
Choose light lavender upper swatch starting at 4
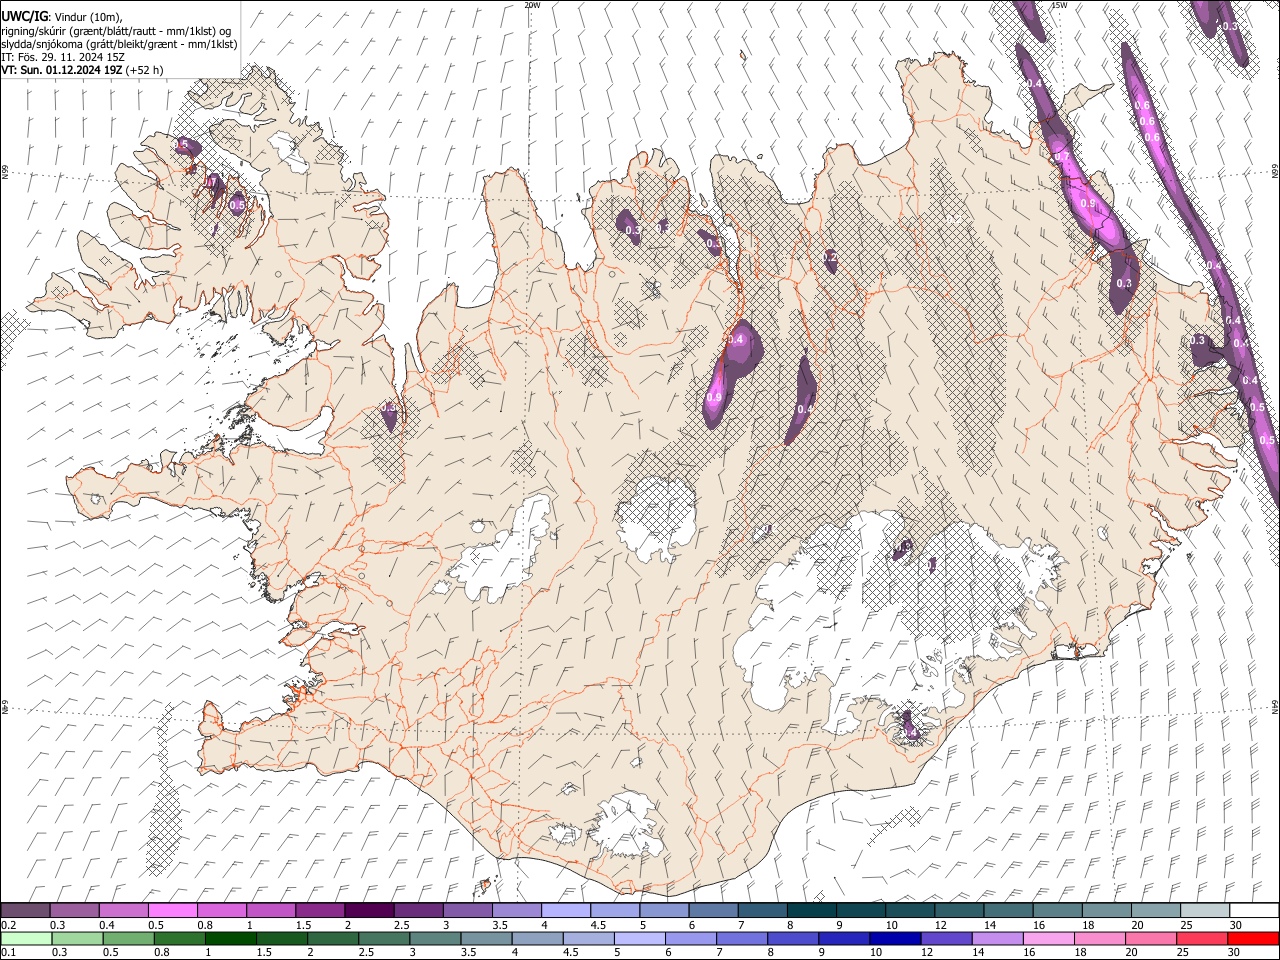pyautogui.click(x=565, y=910)
